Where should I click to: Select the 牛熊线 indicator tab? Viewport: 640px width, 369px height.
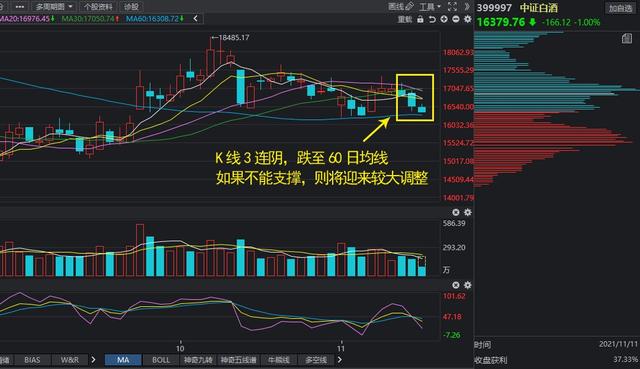[279, 360]
